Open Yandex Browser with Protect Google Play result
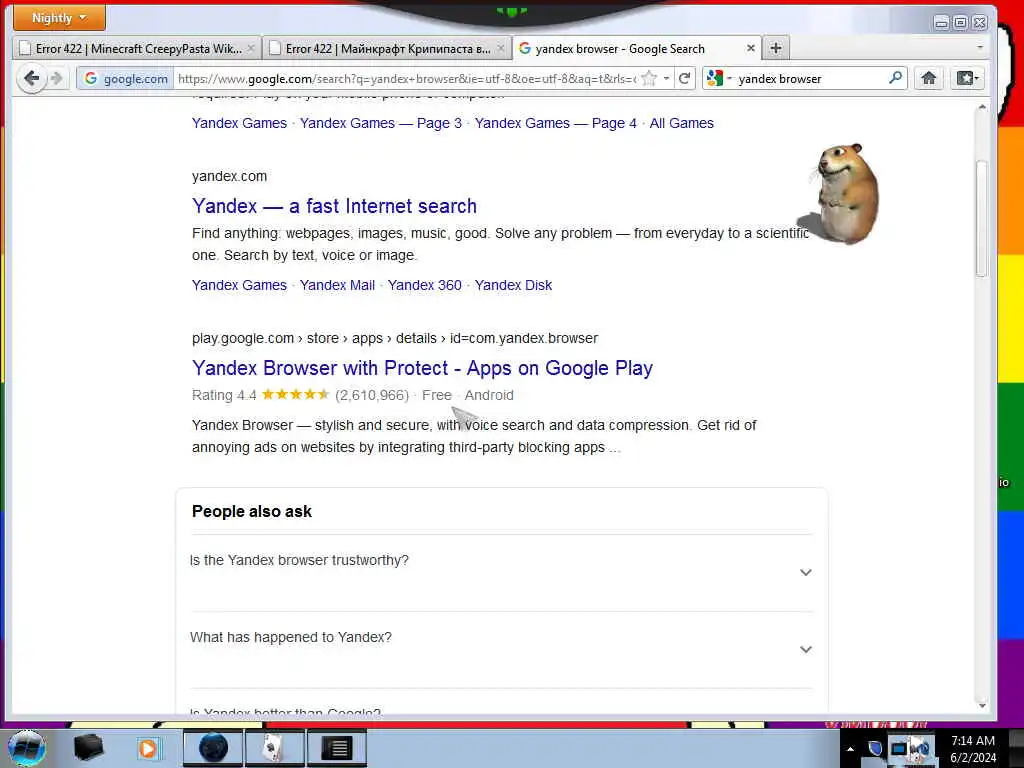Viewport: 1024px width, 768px height. click(423, 368)
